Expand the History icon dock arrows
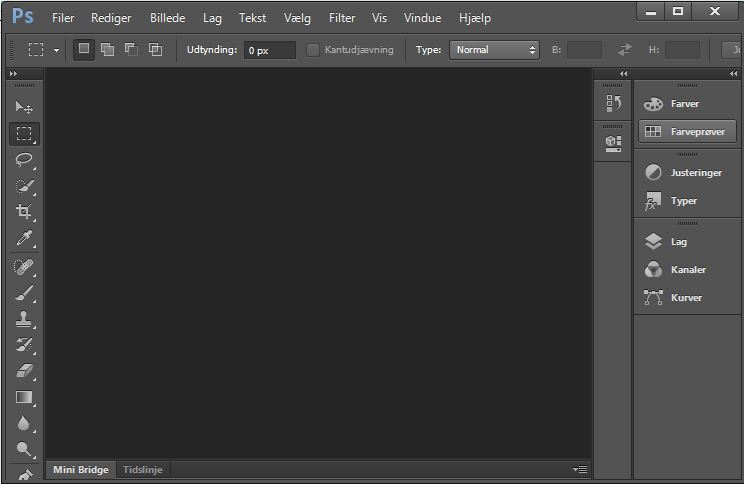Screen dimensions: 744x484 click(x=623, y=74)
